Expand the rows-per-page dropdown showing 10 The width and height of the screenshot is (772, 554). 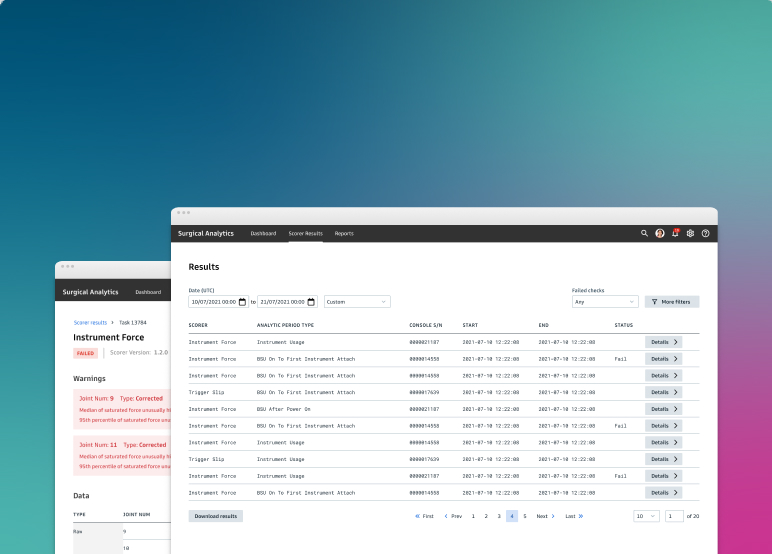point(646,516)
